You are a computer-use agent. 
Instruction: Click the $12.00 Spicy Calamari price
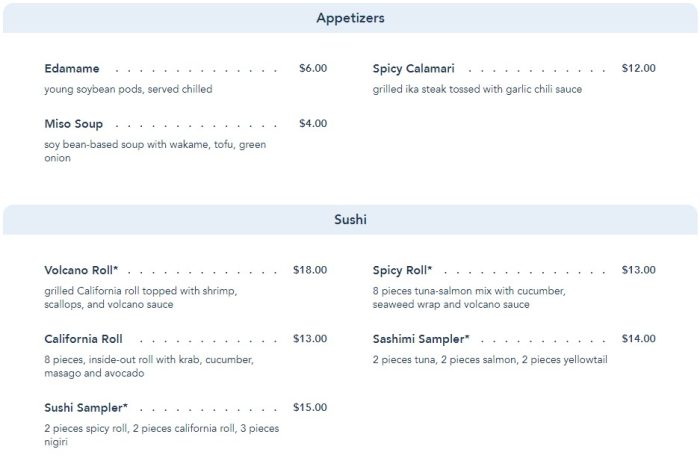[x=638, y=69]
